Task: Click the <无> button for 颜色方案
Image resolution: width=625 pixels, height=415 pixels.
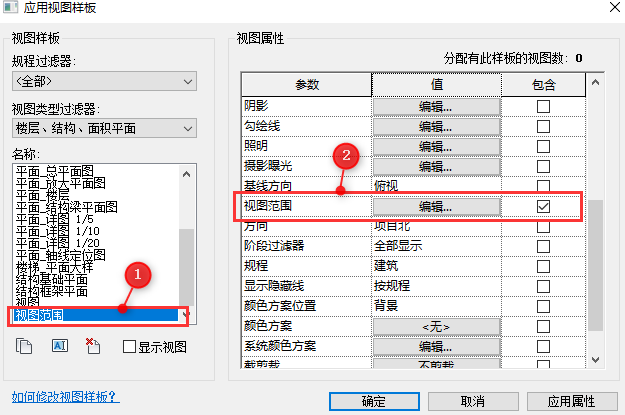Action: point(436,327)
